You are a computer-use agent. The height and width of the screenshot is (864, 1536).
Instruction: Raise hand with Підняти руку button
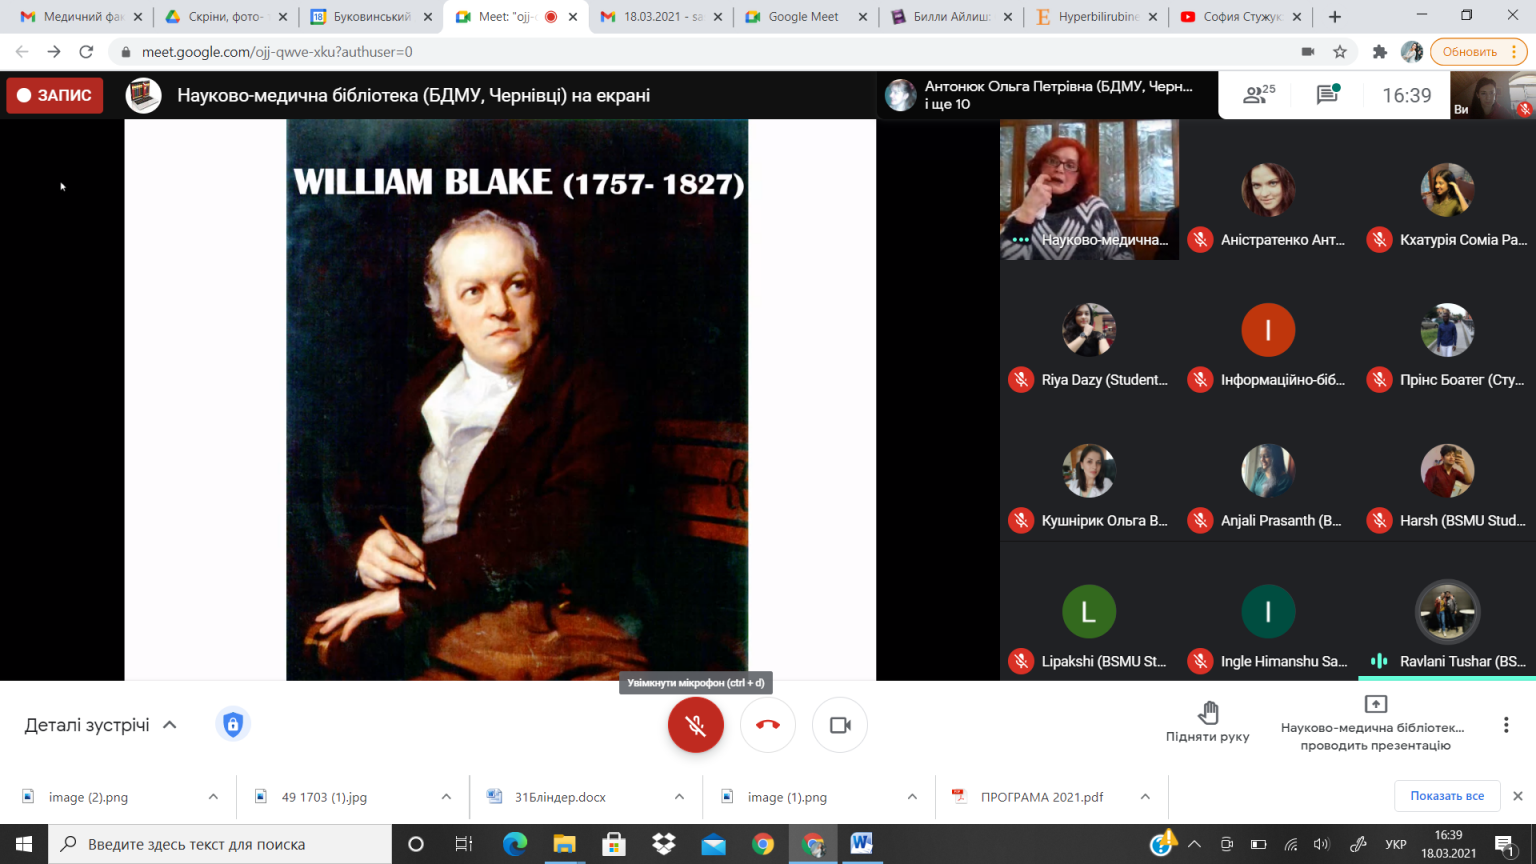[1207, 722]
